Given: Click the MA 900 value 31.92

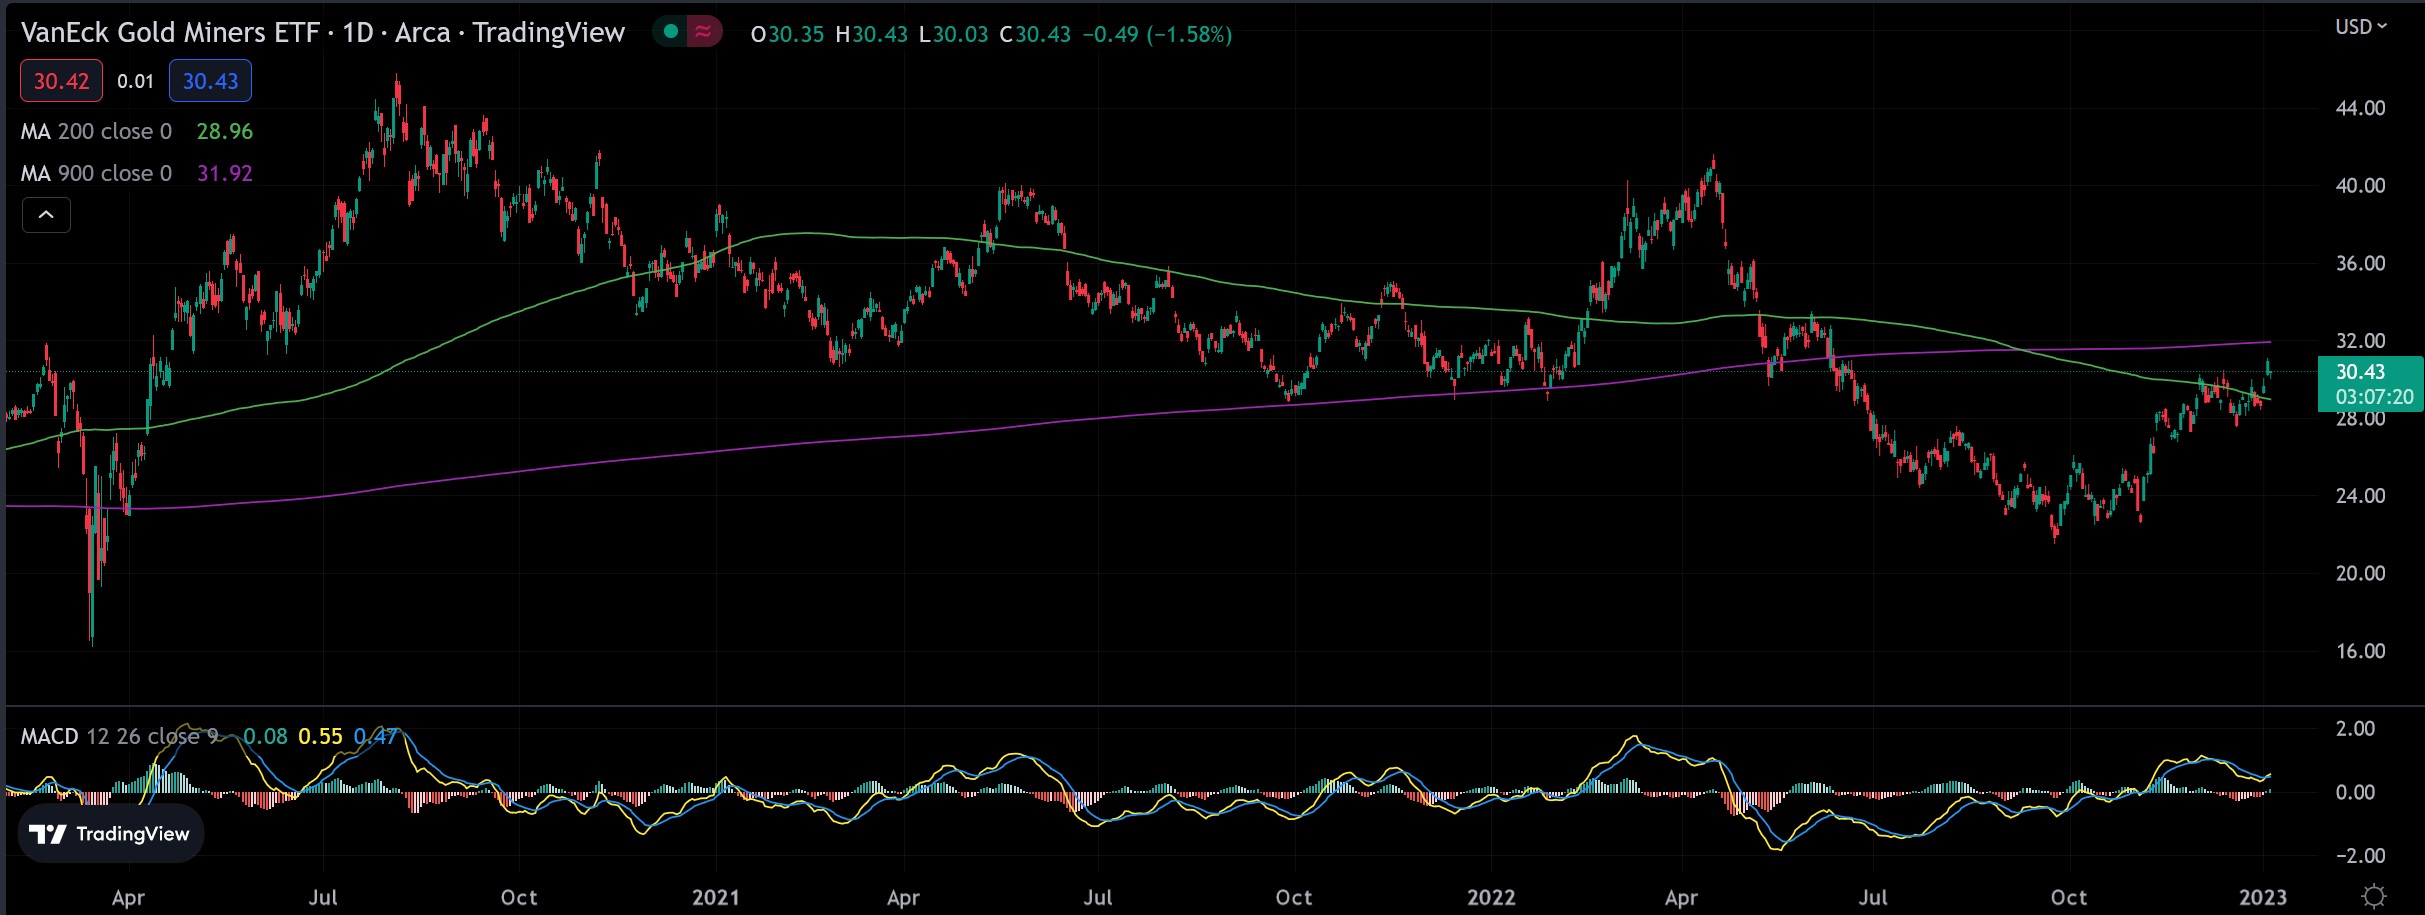Looking at the screenshot, I should [x=225, y=173].
